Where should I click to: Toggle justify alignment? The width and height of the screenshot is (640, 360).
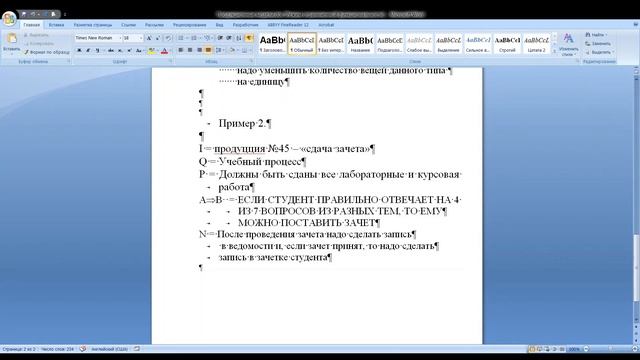[x=208, y=50]
